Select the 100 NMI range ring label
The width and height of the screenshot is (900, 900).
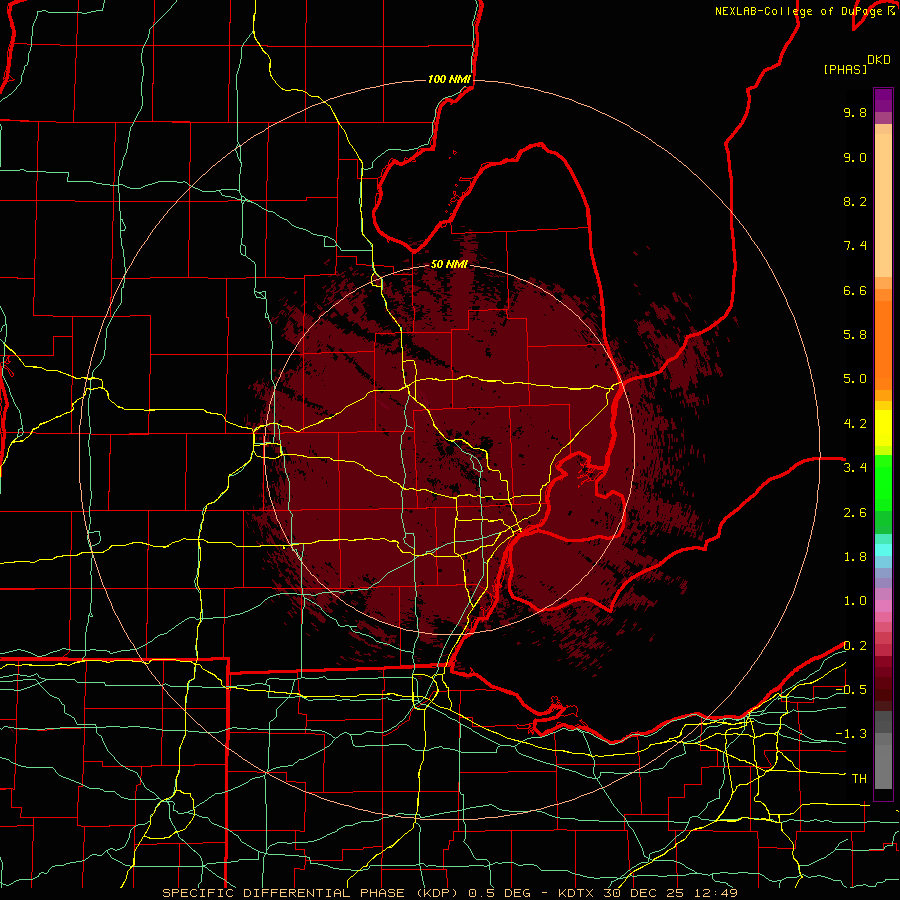pos(449,79)
